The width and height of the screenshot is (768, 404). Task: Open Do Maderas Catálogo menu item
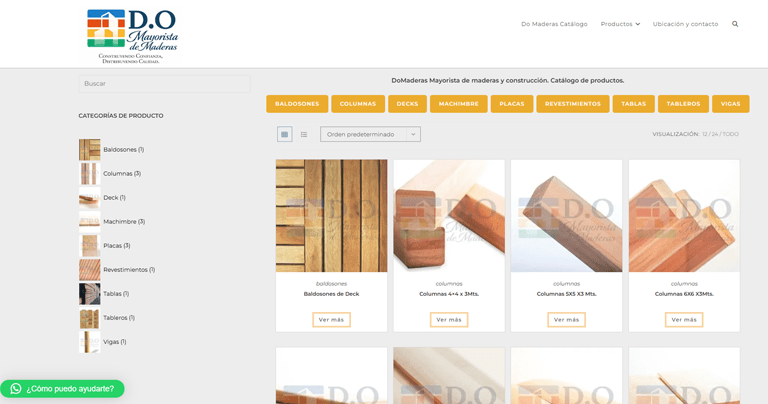tap(554, 24)
